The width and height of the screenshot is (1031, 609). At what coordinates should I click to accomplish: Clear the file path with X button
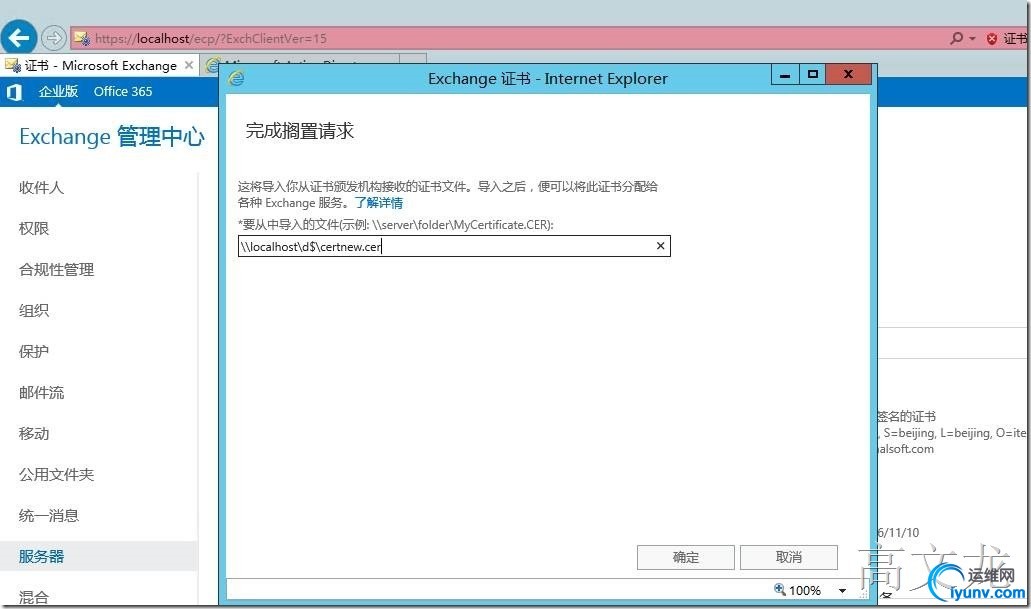coord(660,246)
